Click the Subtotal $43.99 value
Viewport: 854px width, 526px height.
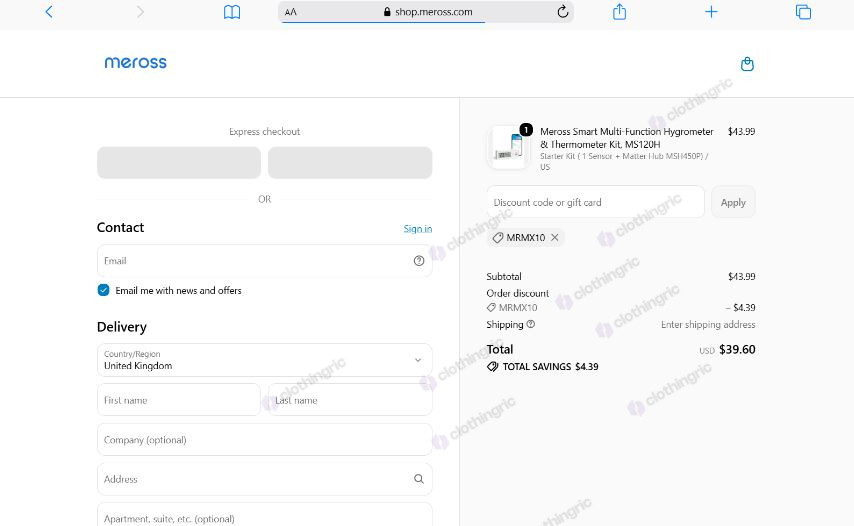point(741,277)
